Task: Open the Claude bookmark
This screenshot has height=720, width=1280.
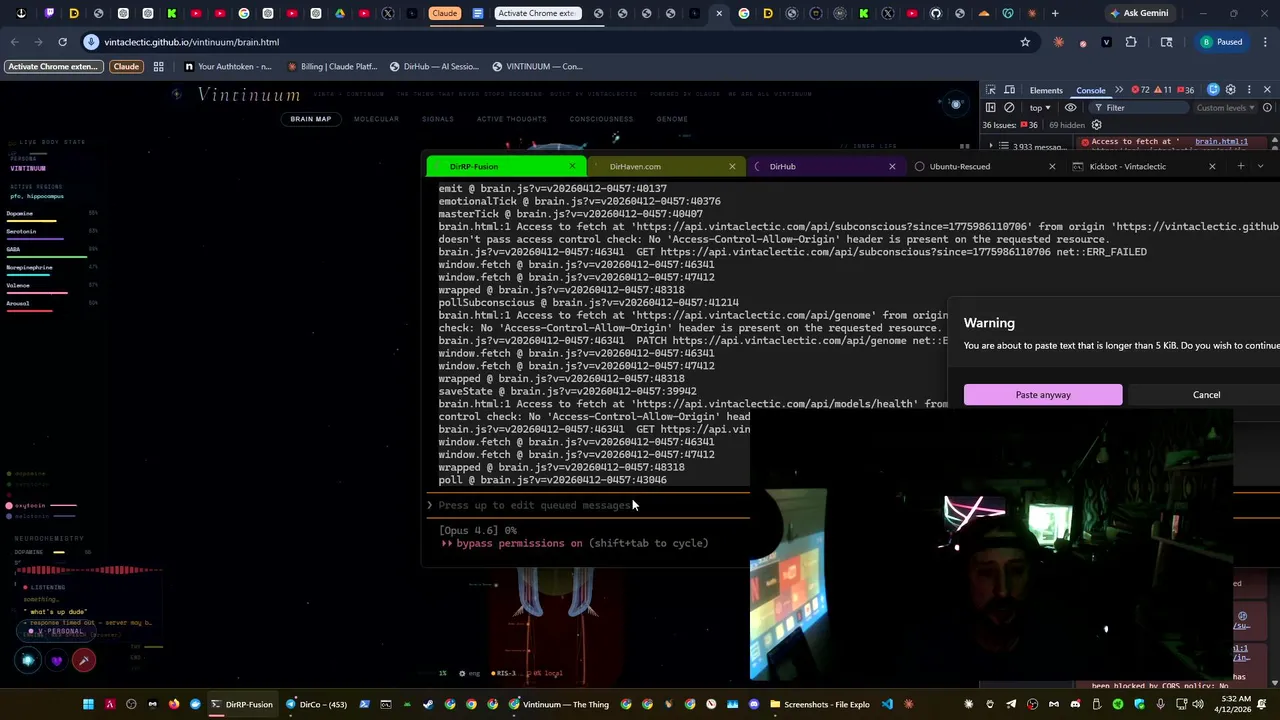Action: pos(126,66)
